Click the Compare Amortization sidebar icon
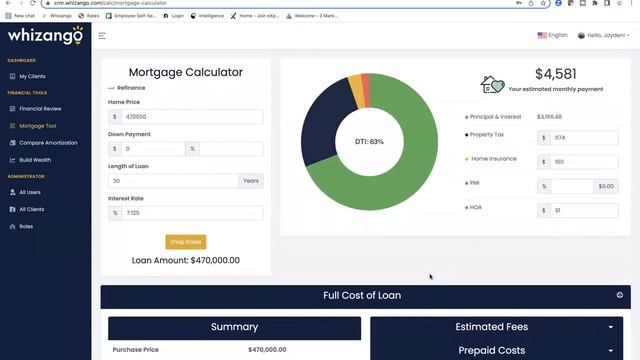The image size is (640, 360). coord(12,143)
